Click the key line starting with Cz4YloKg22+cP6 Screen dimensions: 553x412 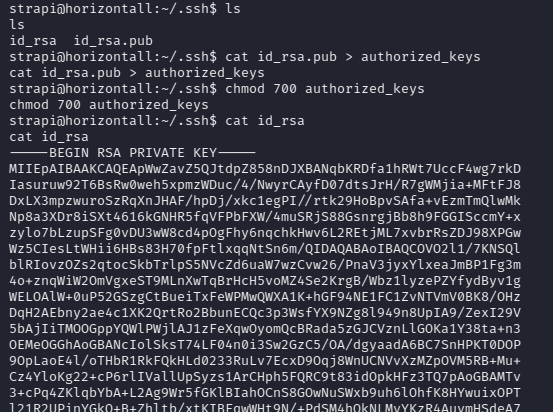265,377
